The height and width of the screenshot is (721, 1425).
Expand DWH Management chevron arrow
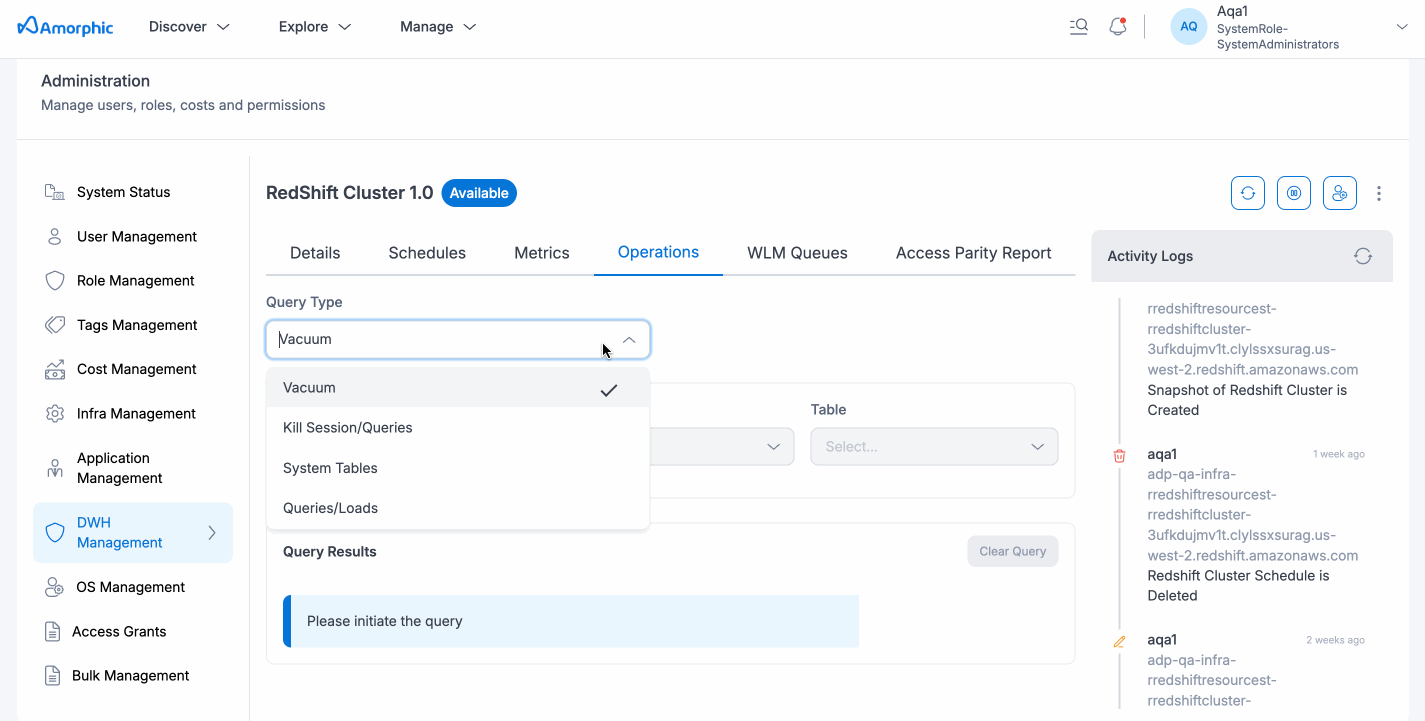click(212, 533)
